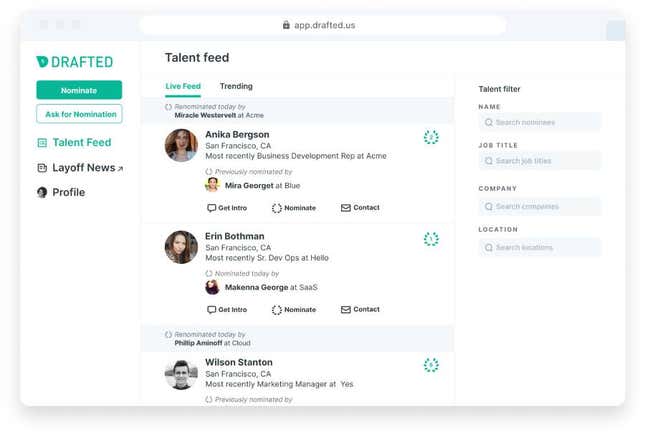Click the Search job titles input field
The width and height of the screenshot is (645, 436).
coord(540,161)
